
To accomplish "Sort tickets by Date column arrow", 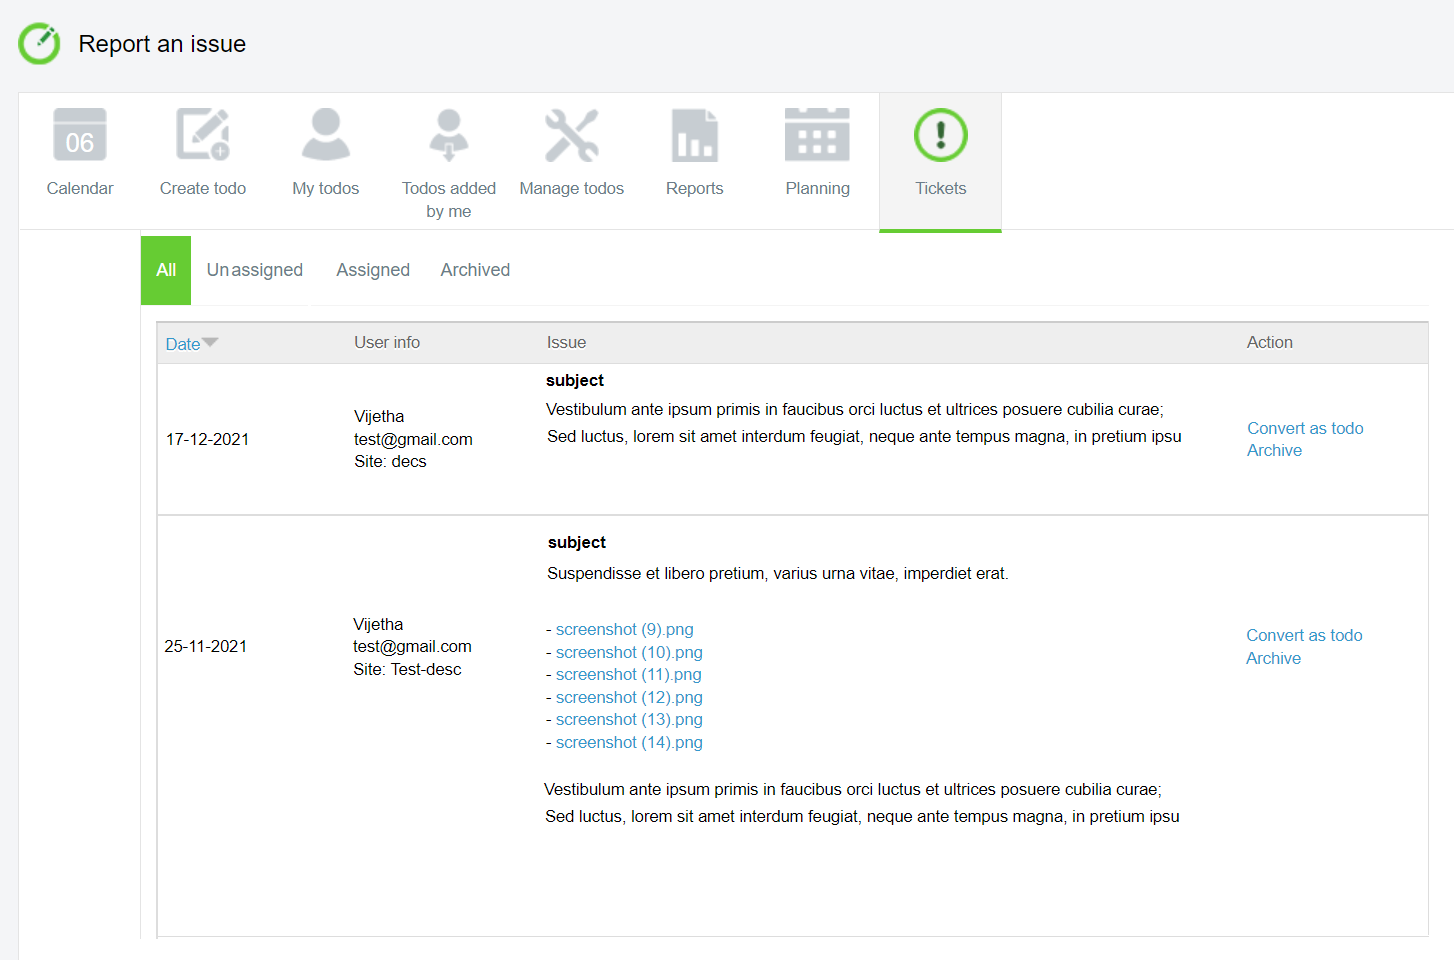I will (x=210, y=343).
